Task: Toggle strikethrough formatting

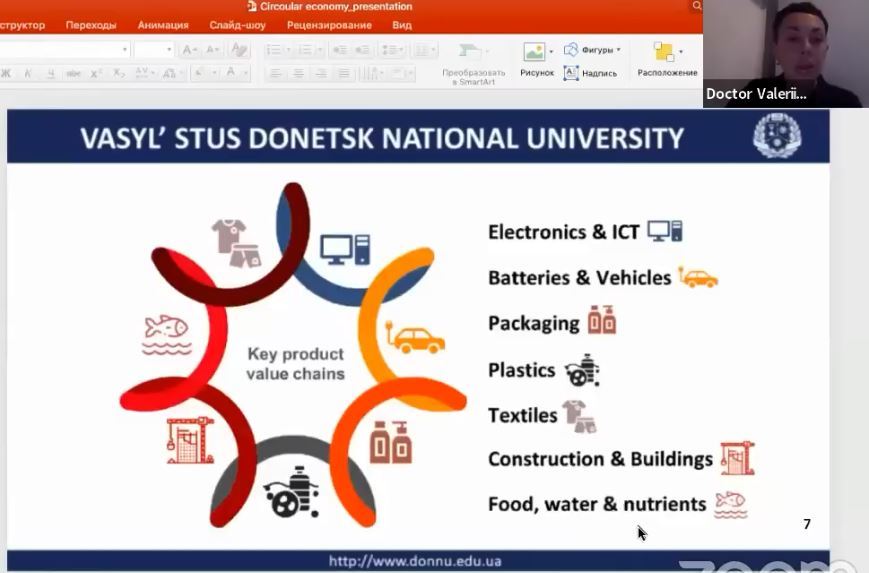Action: tap(73, 73)
